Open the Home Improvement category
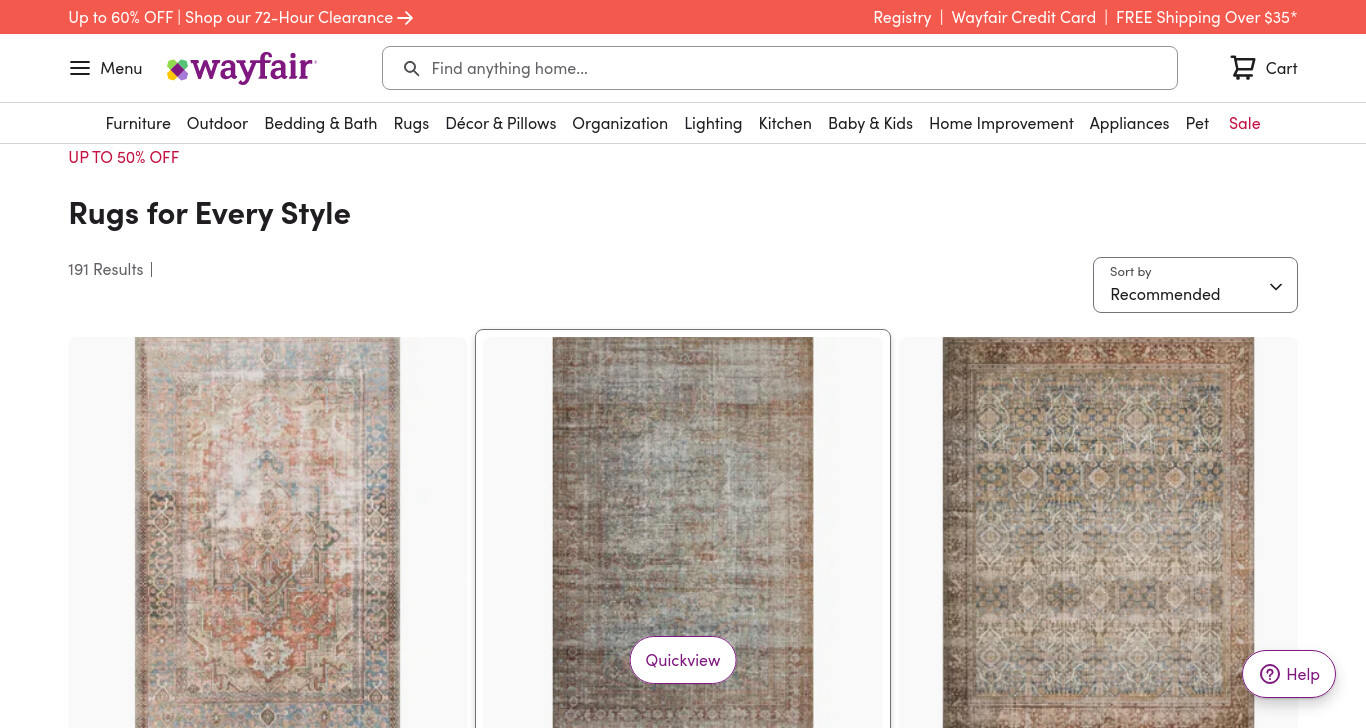The width and height of the screenshot is (1366, 728). click(1001, 123)
